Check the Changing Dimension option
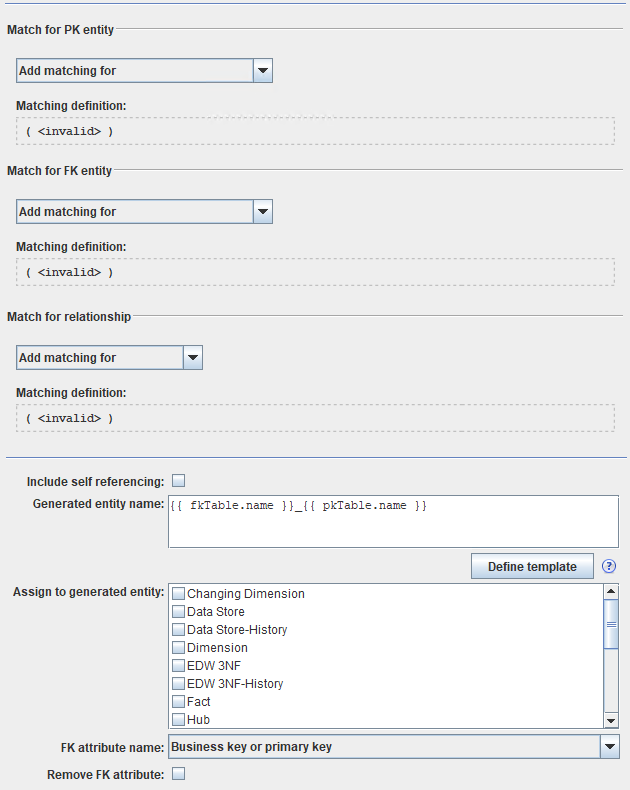 point(179,594)
